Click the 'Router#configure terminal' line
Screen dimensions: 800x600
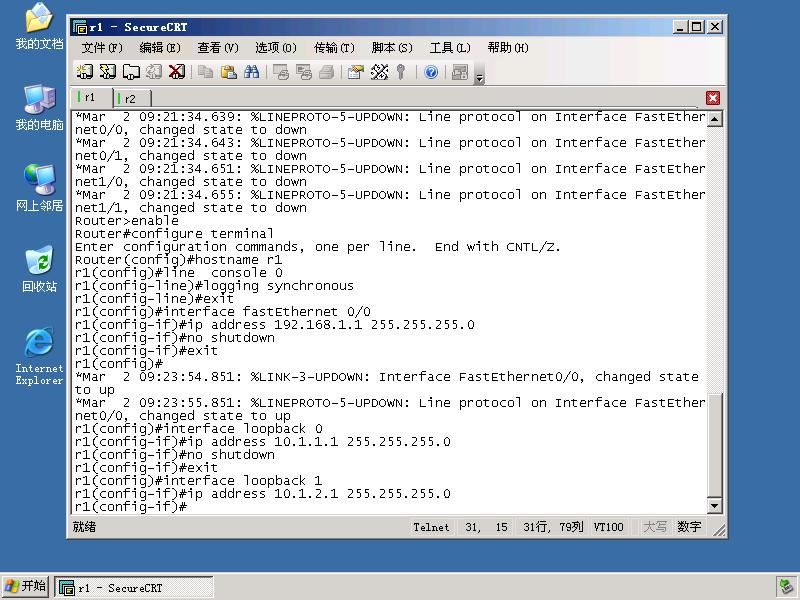(174, 234)
